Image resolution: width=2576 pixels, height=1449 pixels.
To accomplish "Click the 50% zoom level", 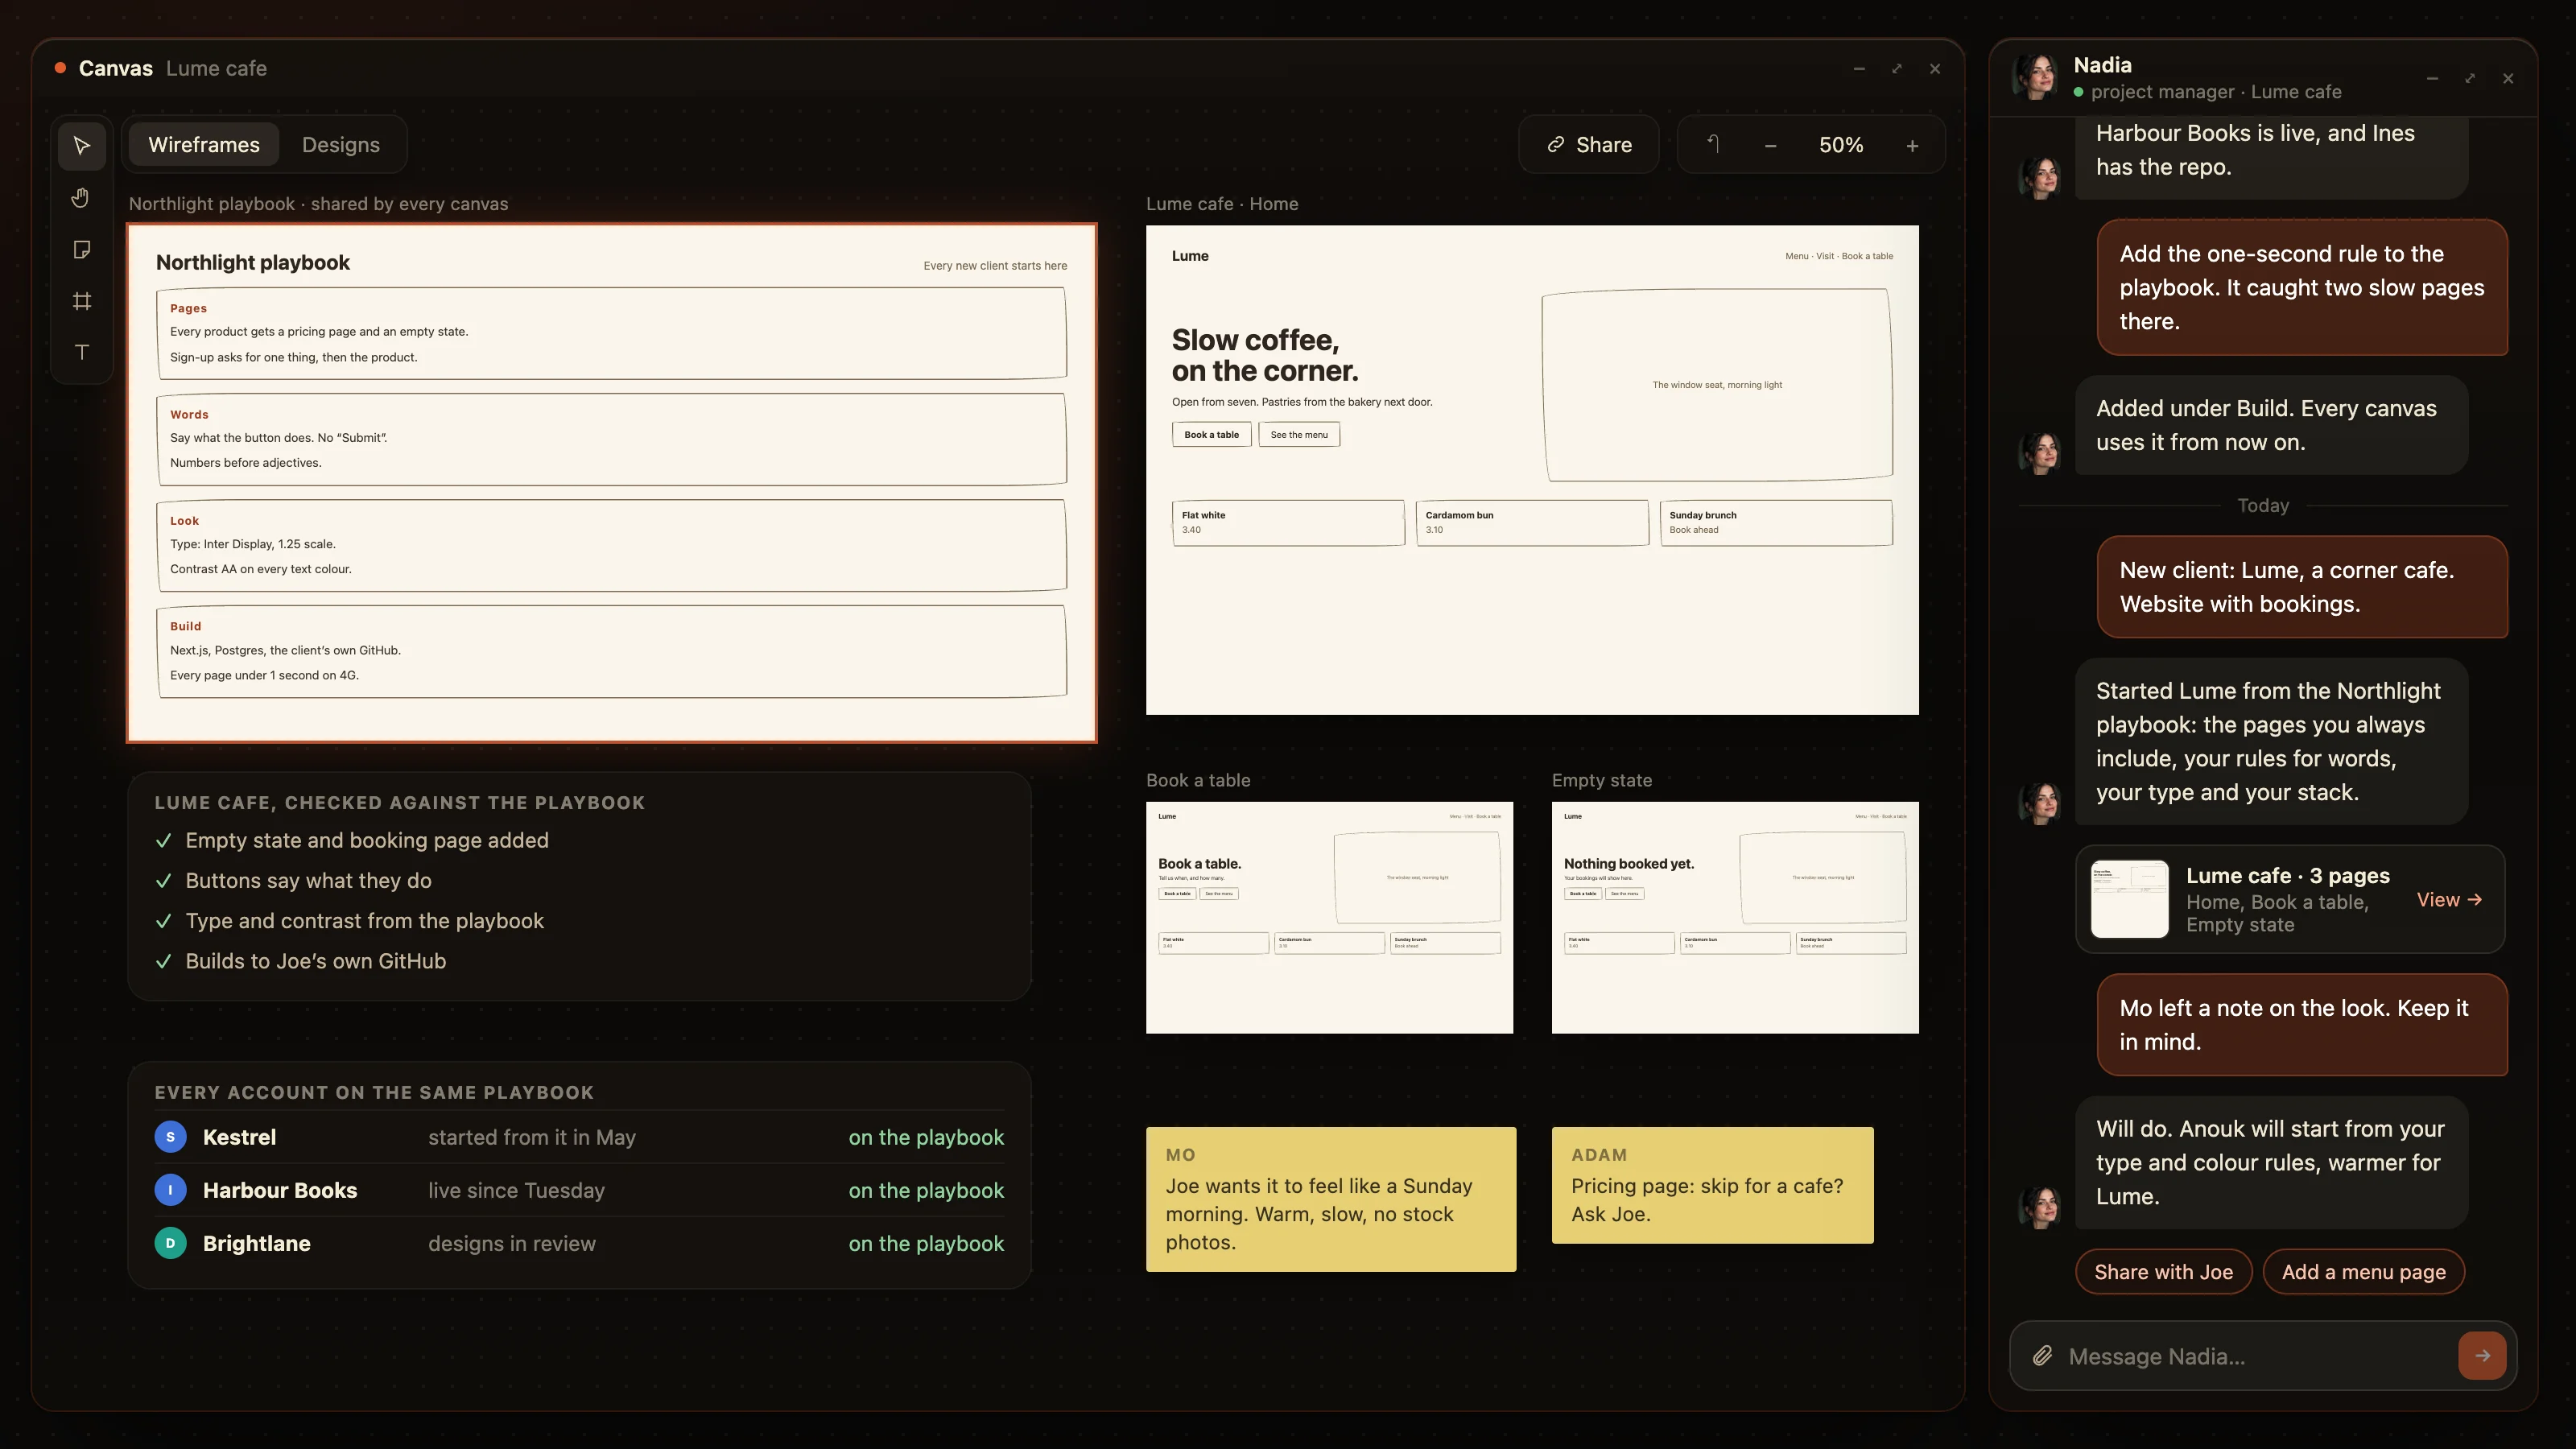I will tap(1841, 145).
